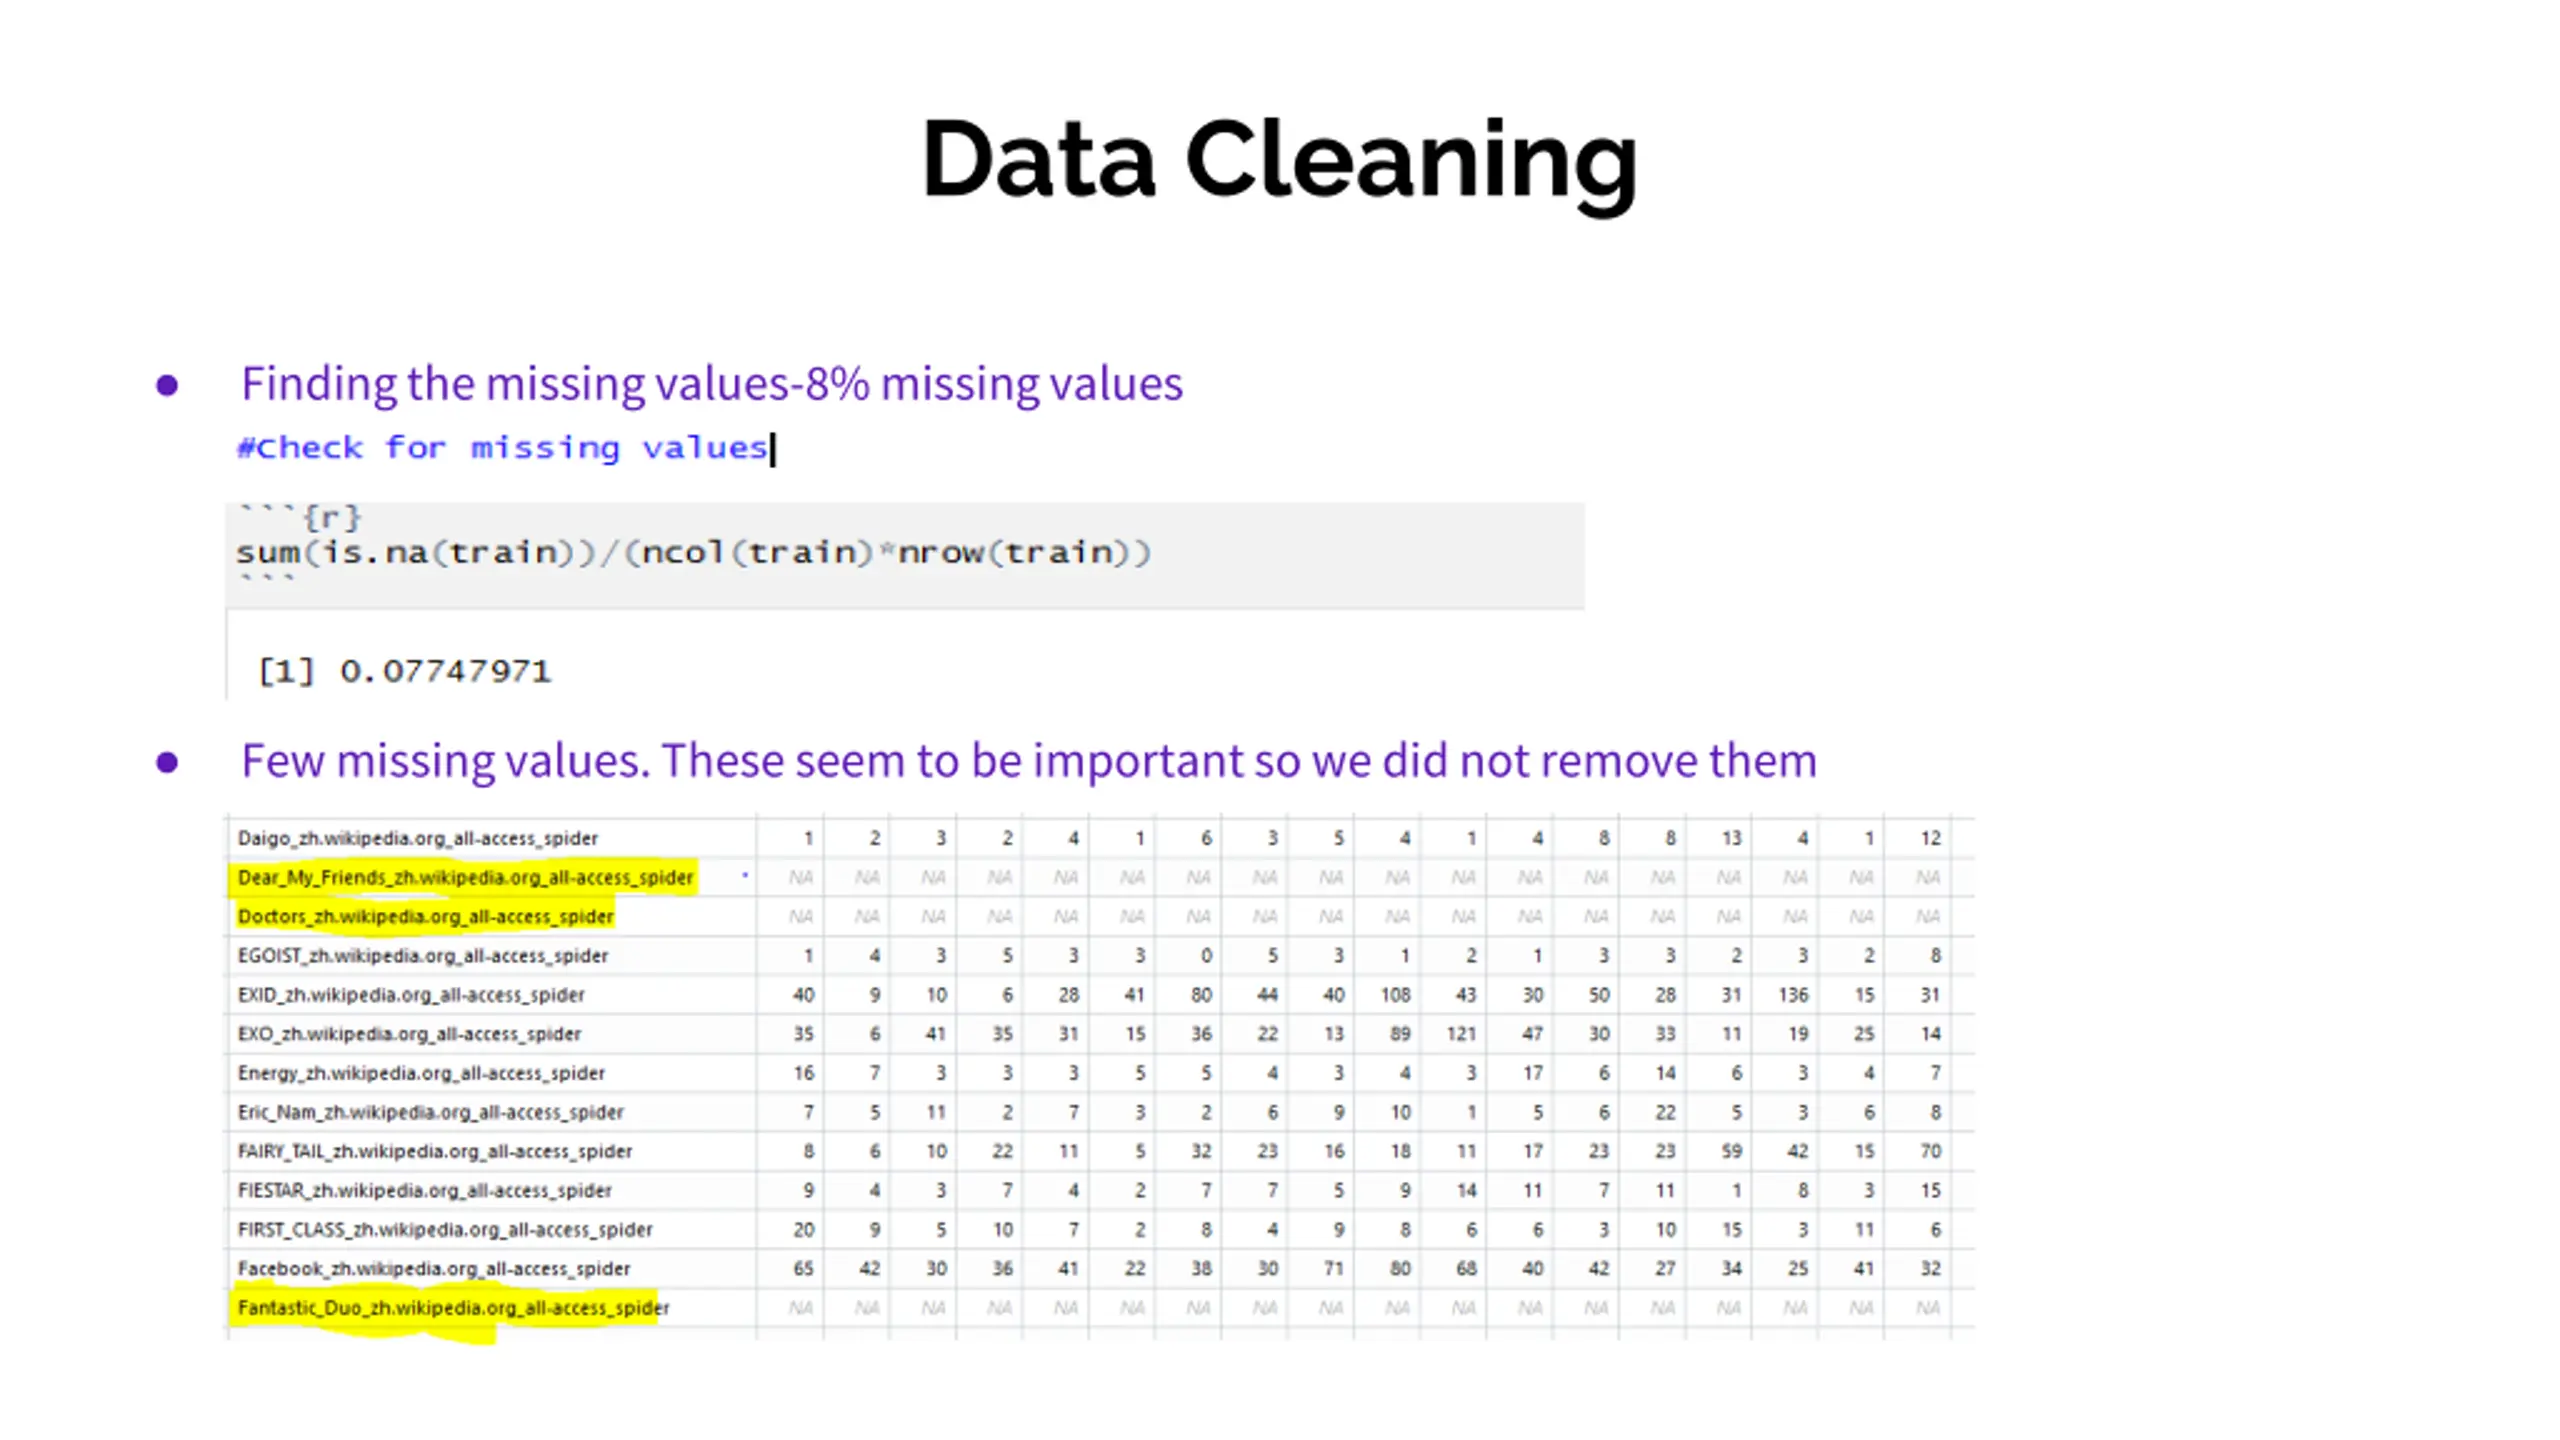Click the {r} code chunk header

tap(330, 517)
